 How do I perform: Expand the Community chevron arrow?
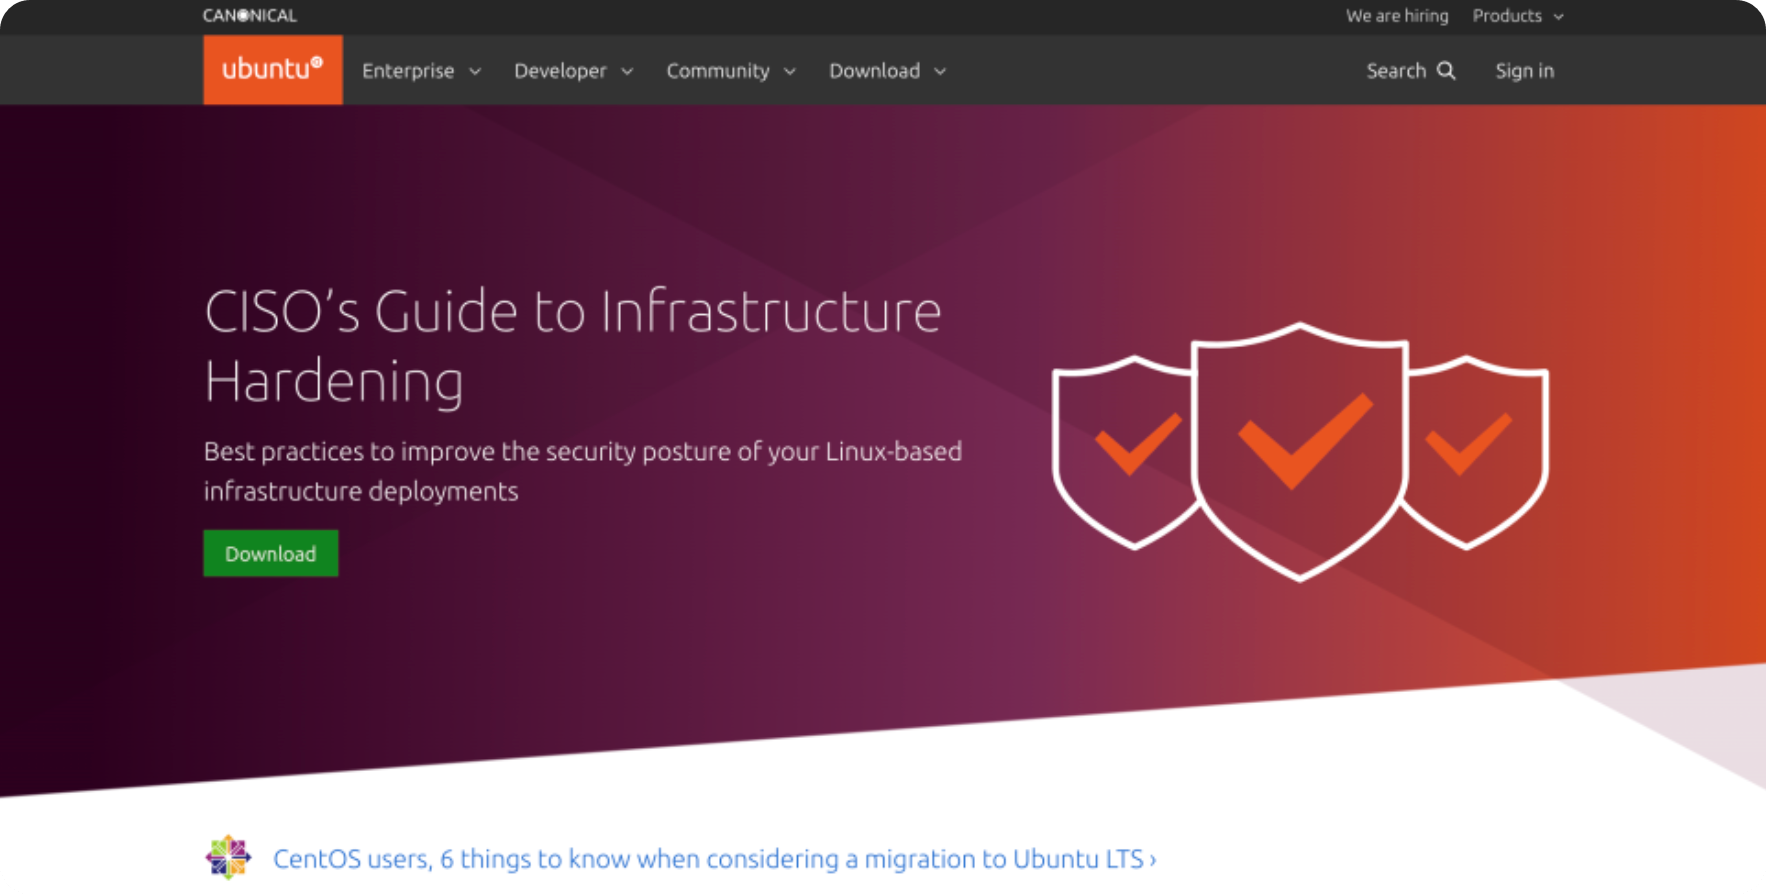[x=790, y=72]
